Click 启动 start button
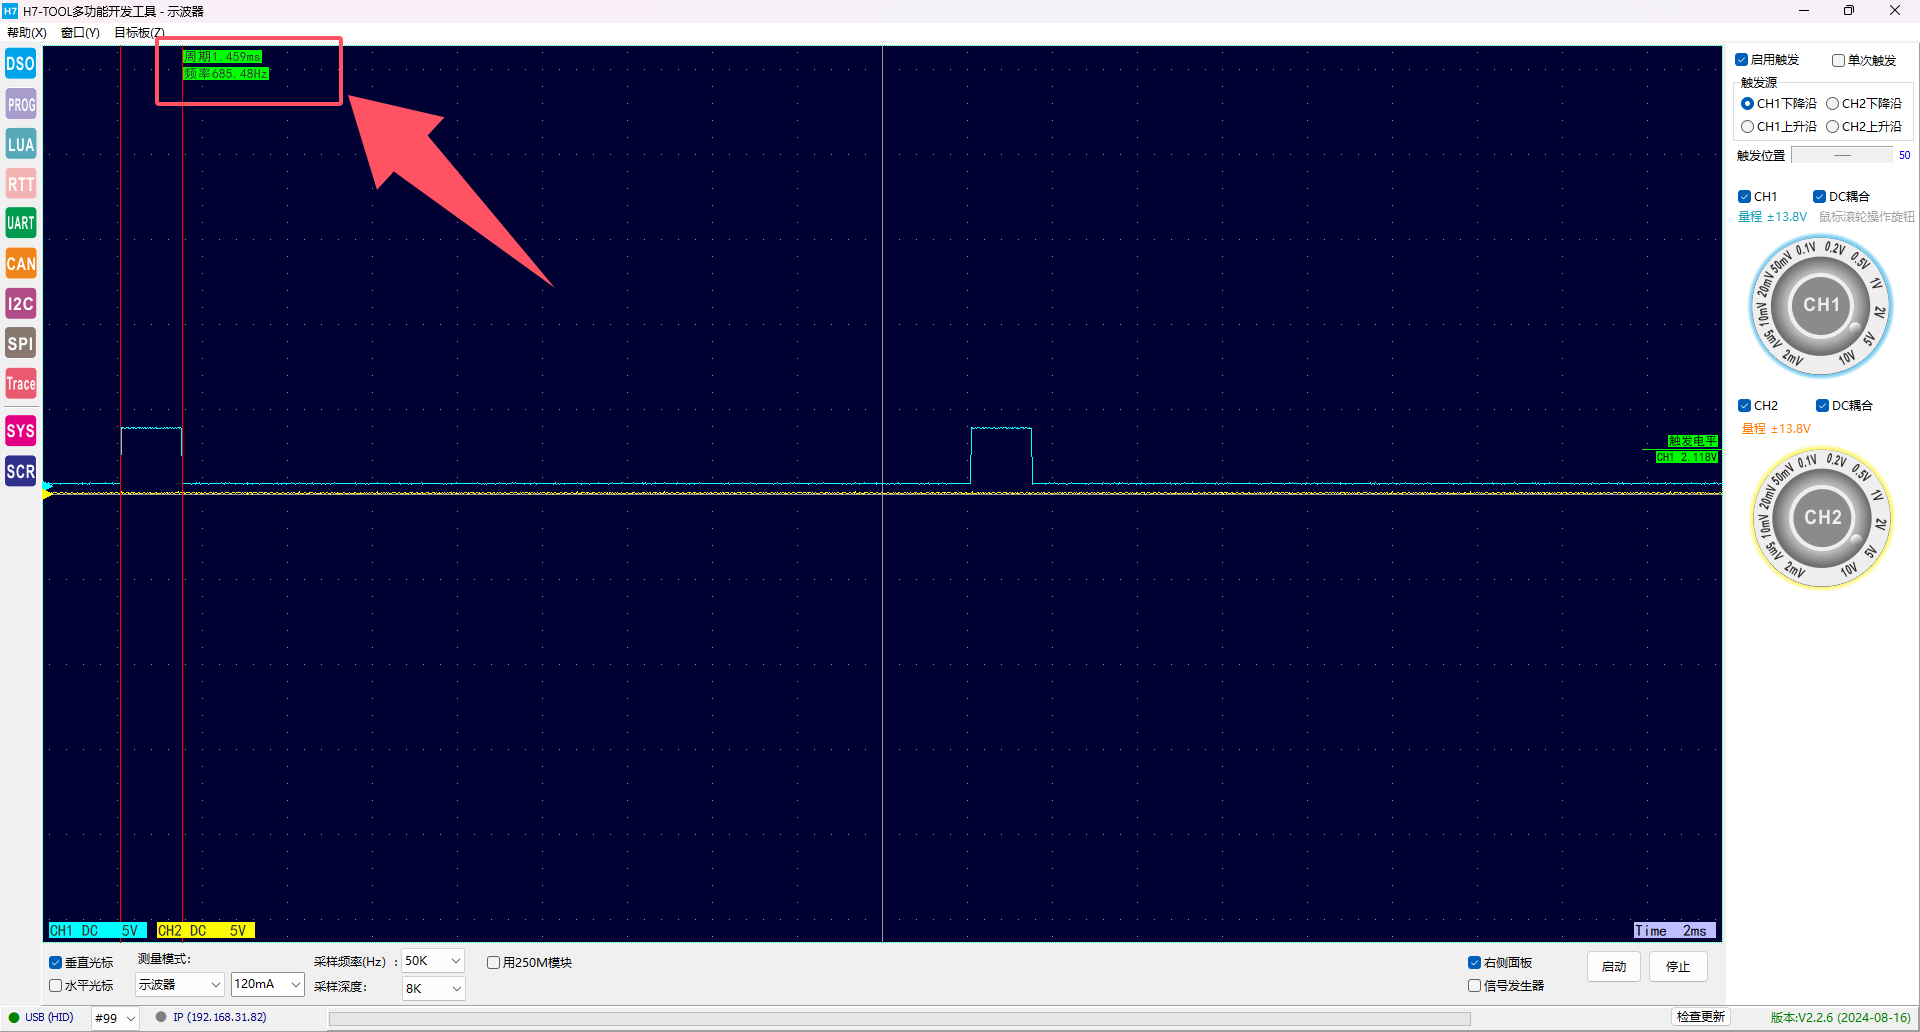Image resolution: width=1920 pixels, height=1032 pixels. coord(1614,967)
